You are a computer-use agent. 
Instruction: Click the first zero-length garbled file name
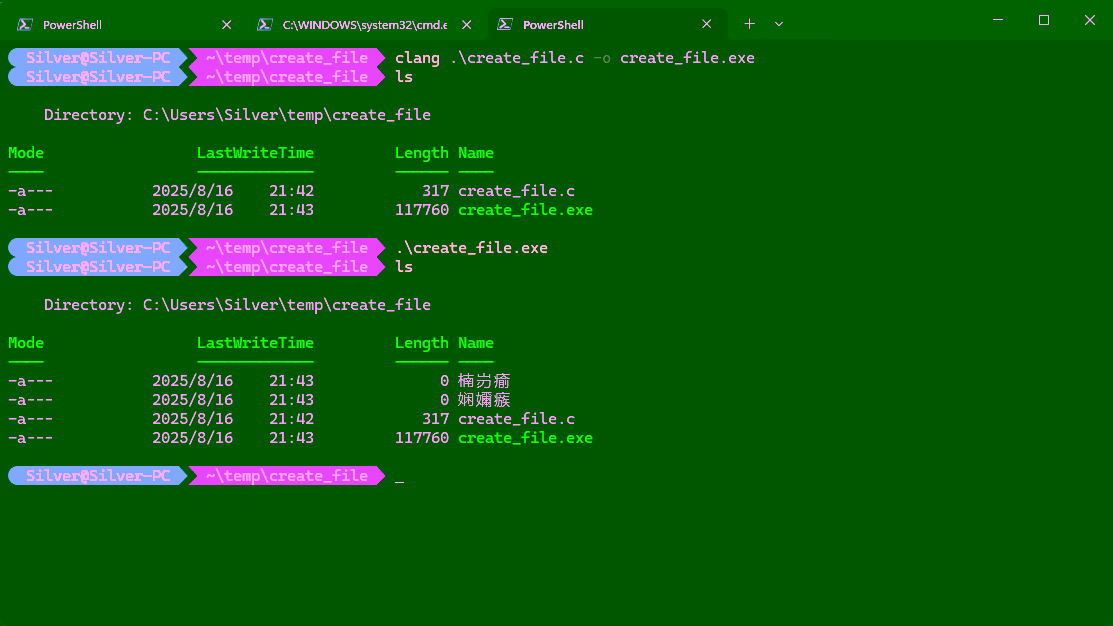(x=484, y=381)
